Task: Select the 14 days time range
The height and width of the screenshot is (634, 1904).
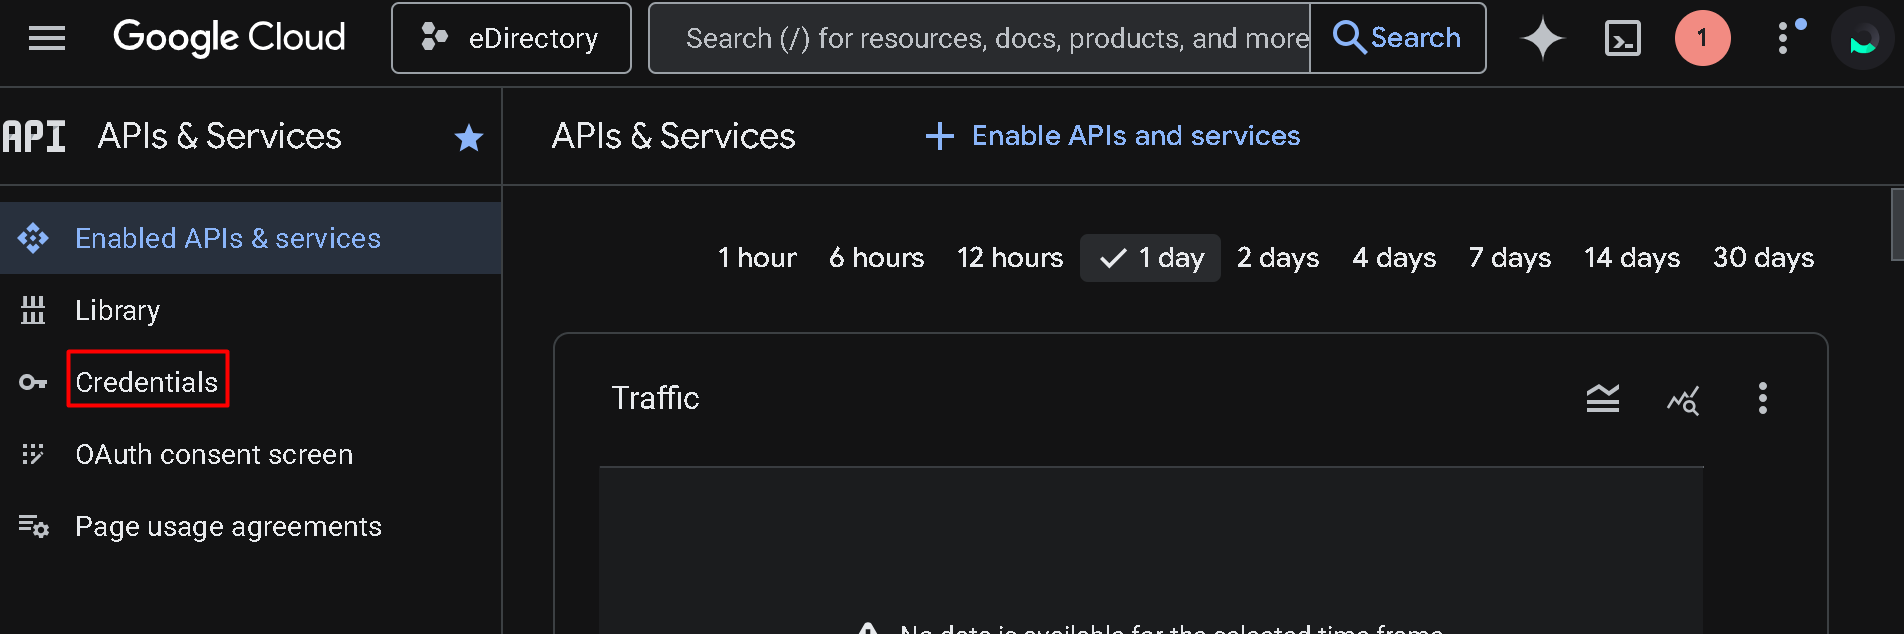Action: 1632,258
